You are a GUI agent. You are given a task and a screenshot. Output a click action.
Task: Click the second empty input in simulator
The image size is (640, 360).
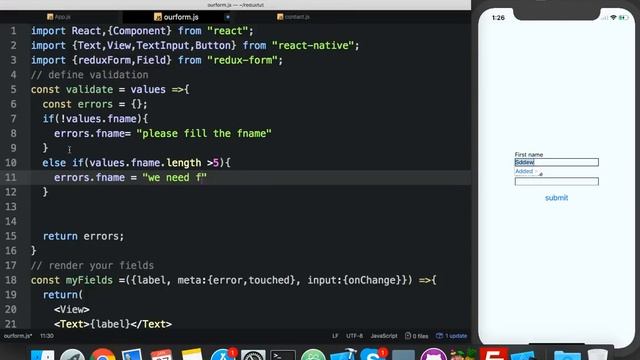(556, 182)
